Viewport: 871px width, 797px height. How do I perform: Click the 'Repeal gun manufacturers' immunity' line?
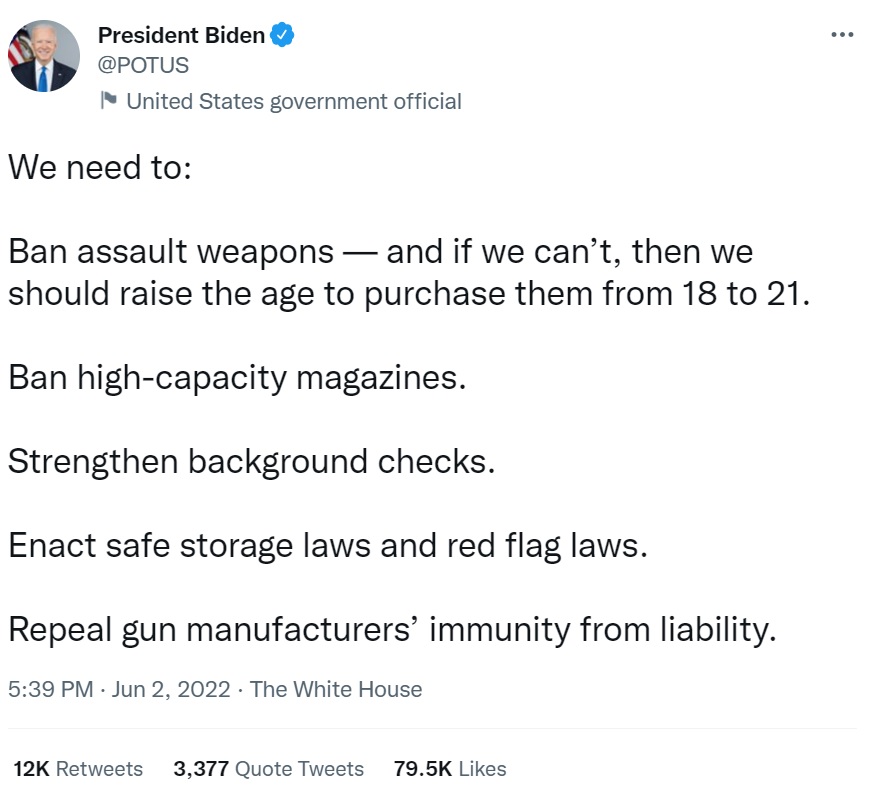click(x=392, y=629)
